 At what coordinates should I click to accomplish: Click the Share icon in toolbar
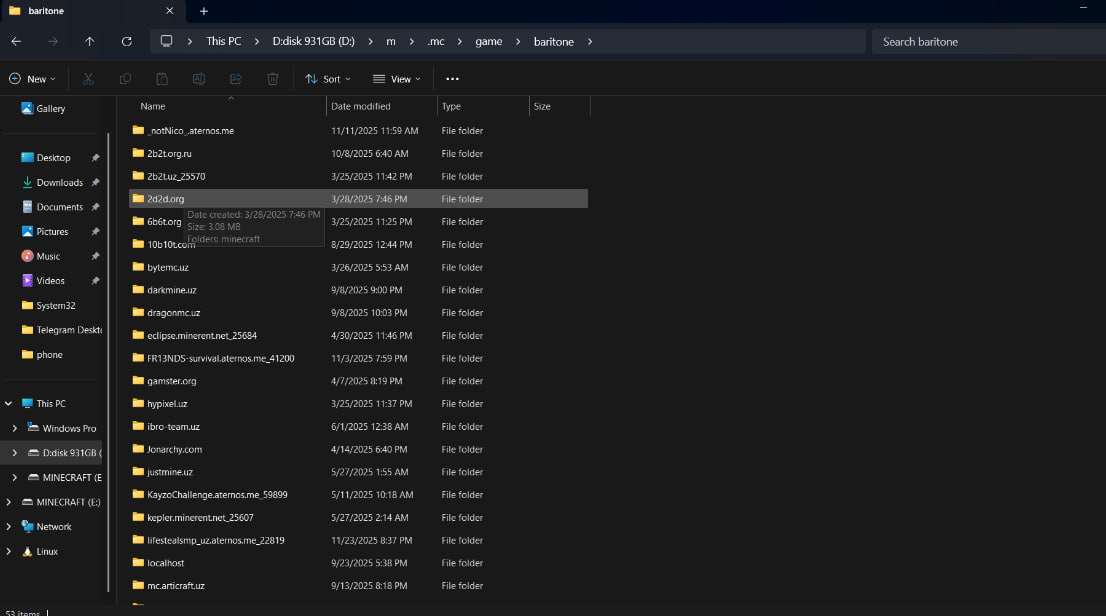pos(236,79)
